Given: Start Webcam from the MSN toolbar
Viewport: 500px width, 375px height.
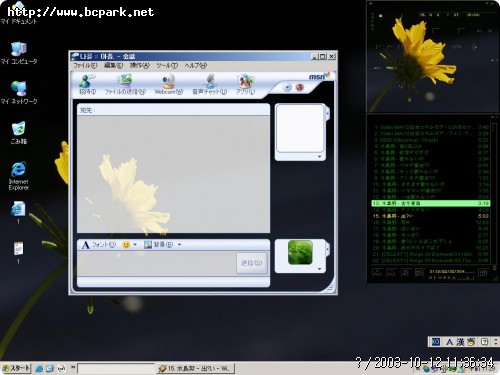Looking at the screenshot, I should pyautogui.click(x=169, y=84).
